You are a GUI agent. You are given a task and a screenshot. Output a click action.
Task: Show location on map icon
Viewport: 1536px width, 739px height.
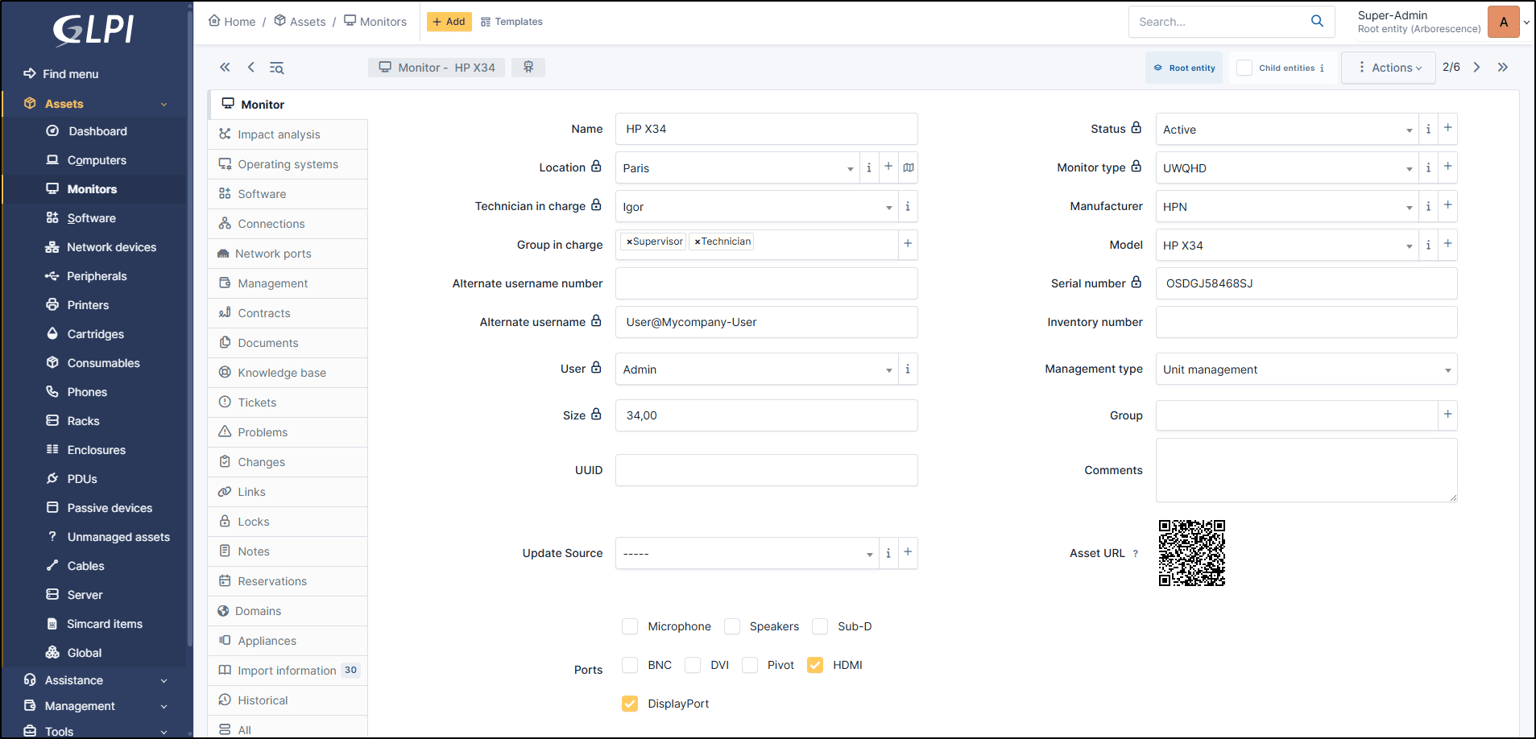coord(908,168)
